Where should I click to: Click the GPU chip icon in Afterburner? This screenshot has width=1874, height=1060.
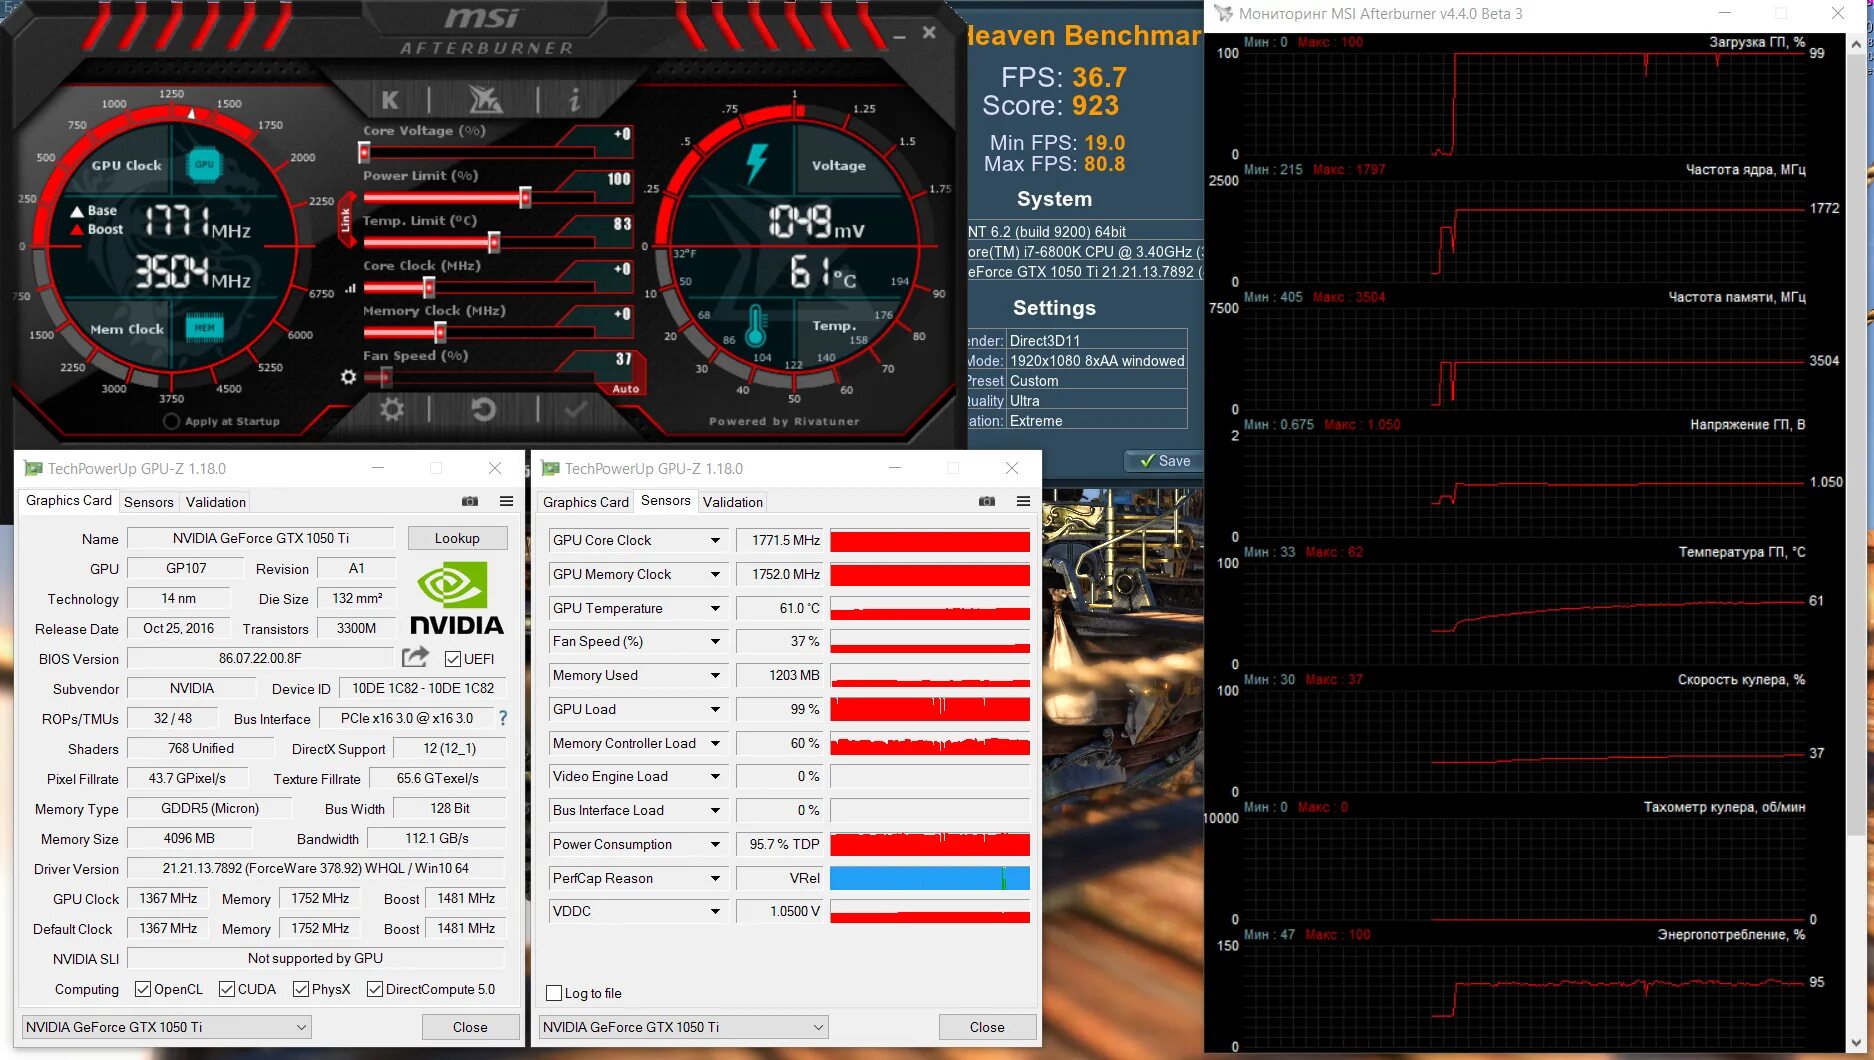point(204,165)
